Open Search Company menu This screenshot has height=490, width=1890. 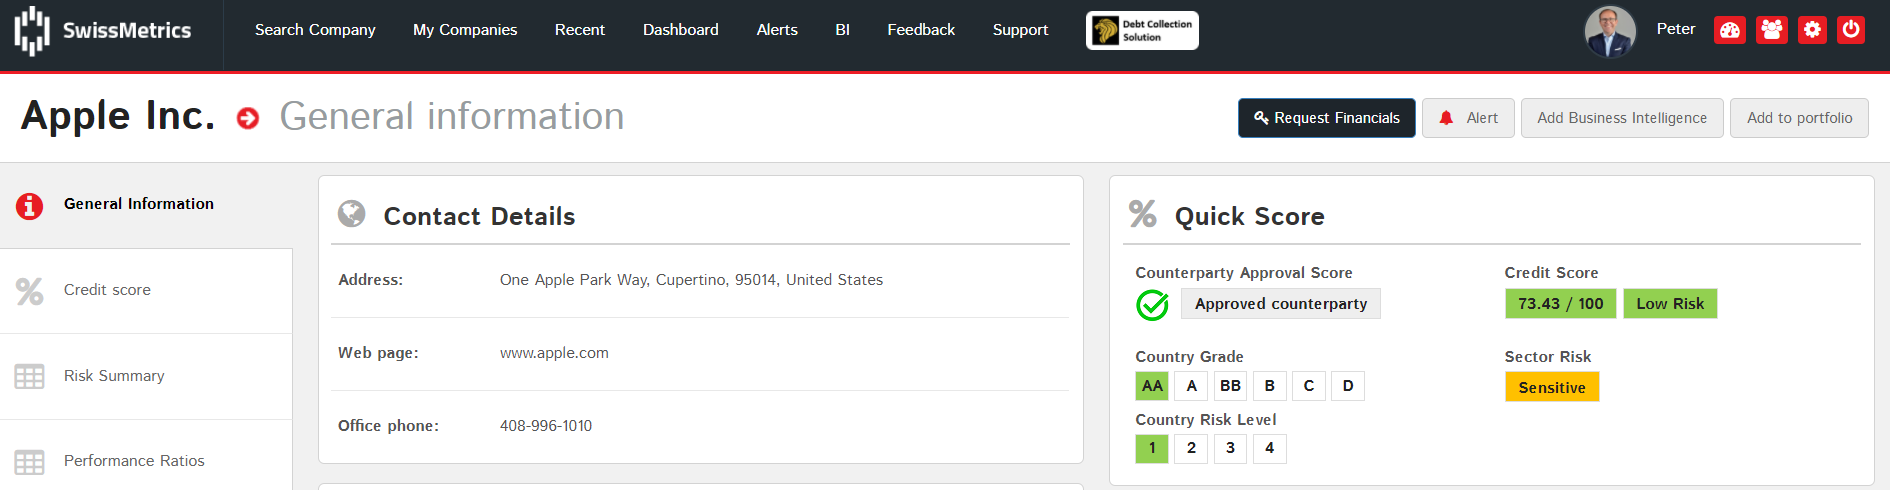315,30
